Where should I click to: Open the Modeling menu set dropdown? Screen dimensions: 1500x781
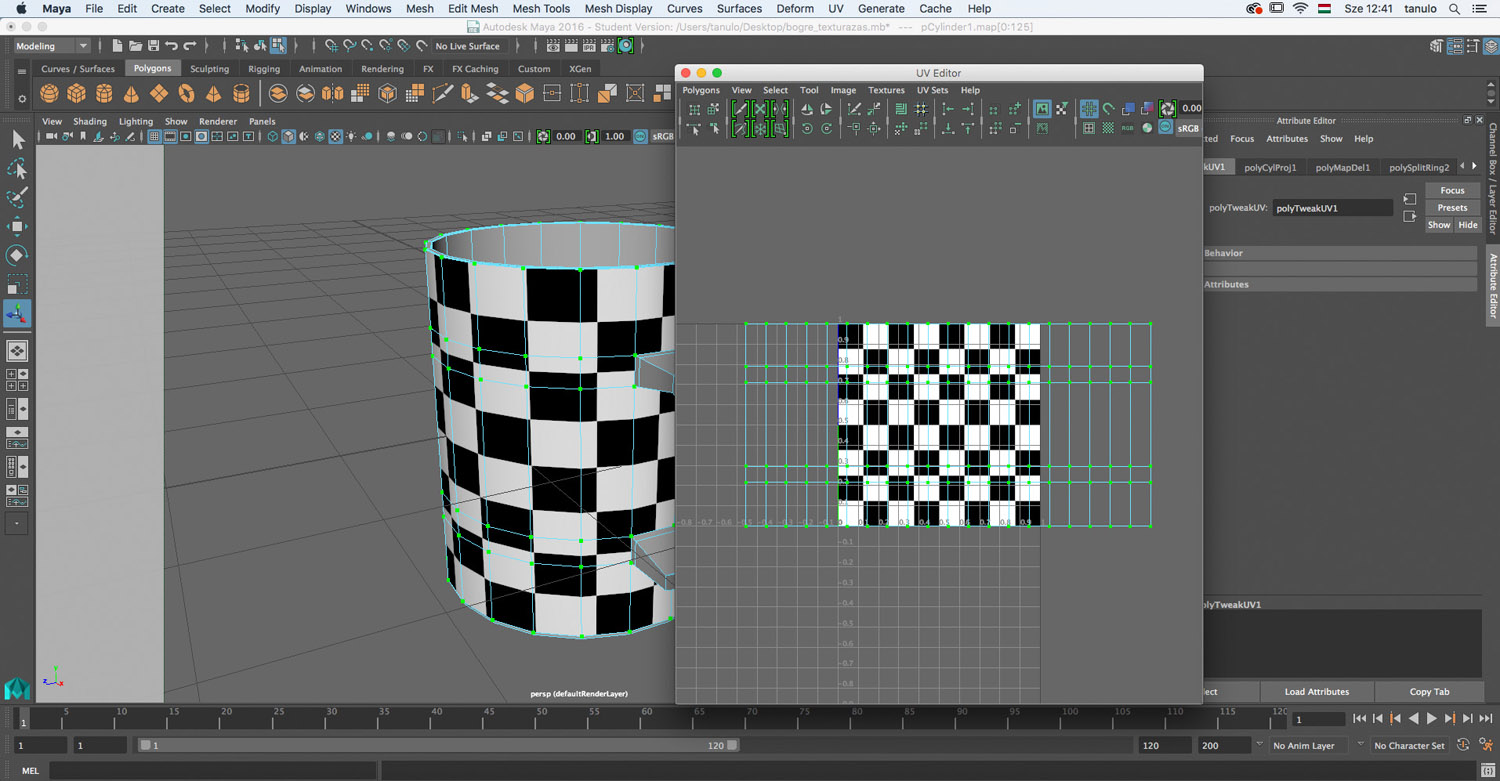pos(52,46)
